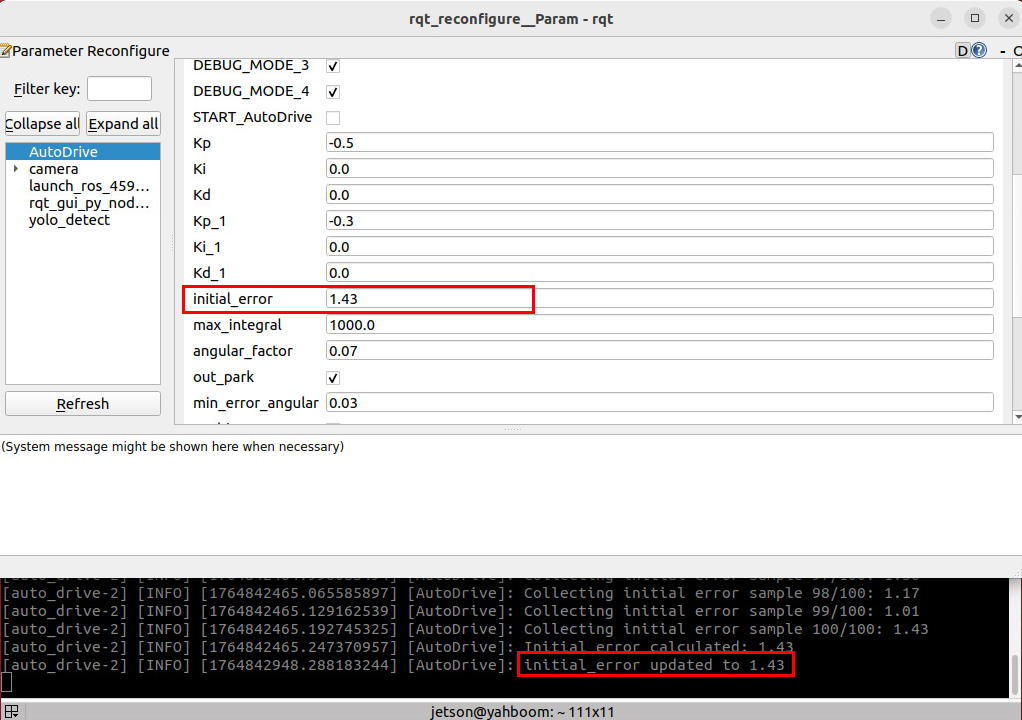Click the Kp_1 value field
This screenshot has height=720, width=1022.
[660, 221]
